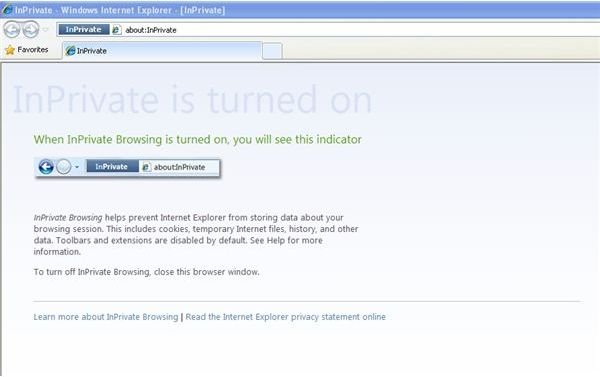Click 'InPrivate is turned on' heading text

point(192,100)
